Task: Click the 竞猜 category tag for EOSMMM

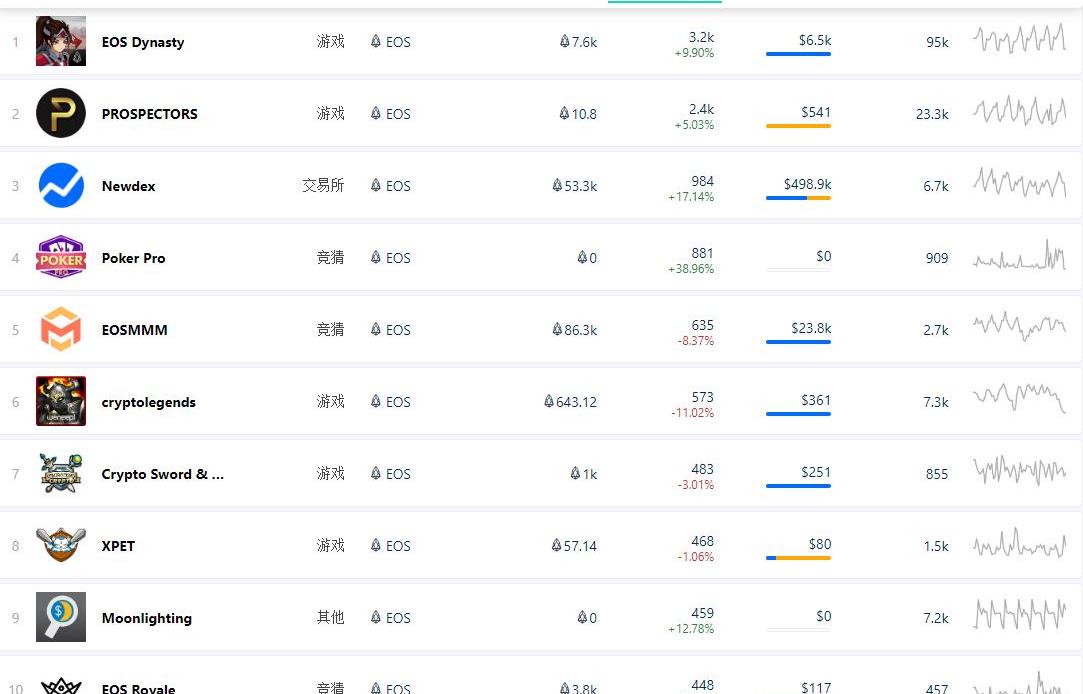Action: pyautogui.click(x=330, y=329)
